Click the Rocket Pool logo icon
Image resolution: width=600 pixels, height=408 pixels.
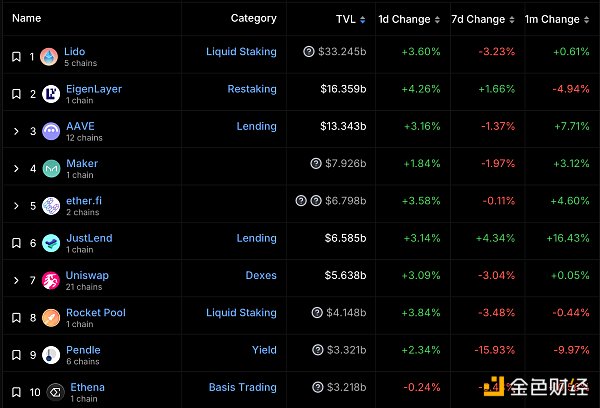(x=50, y=318)
